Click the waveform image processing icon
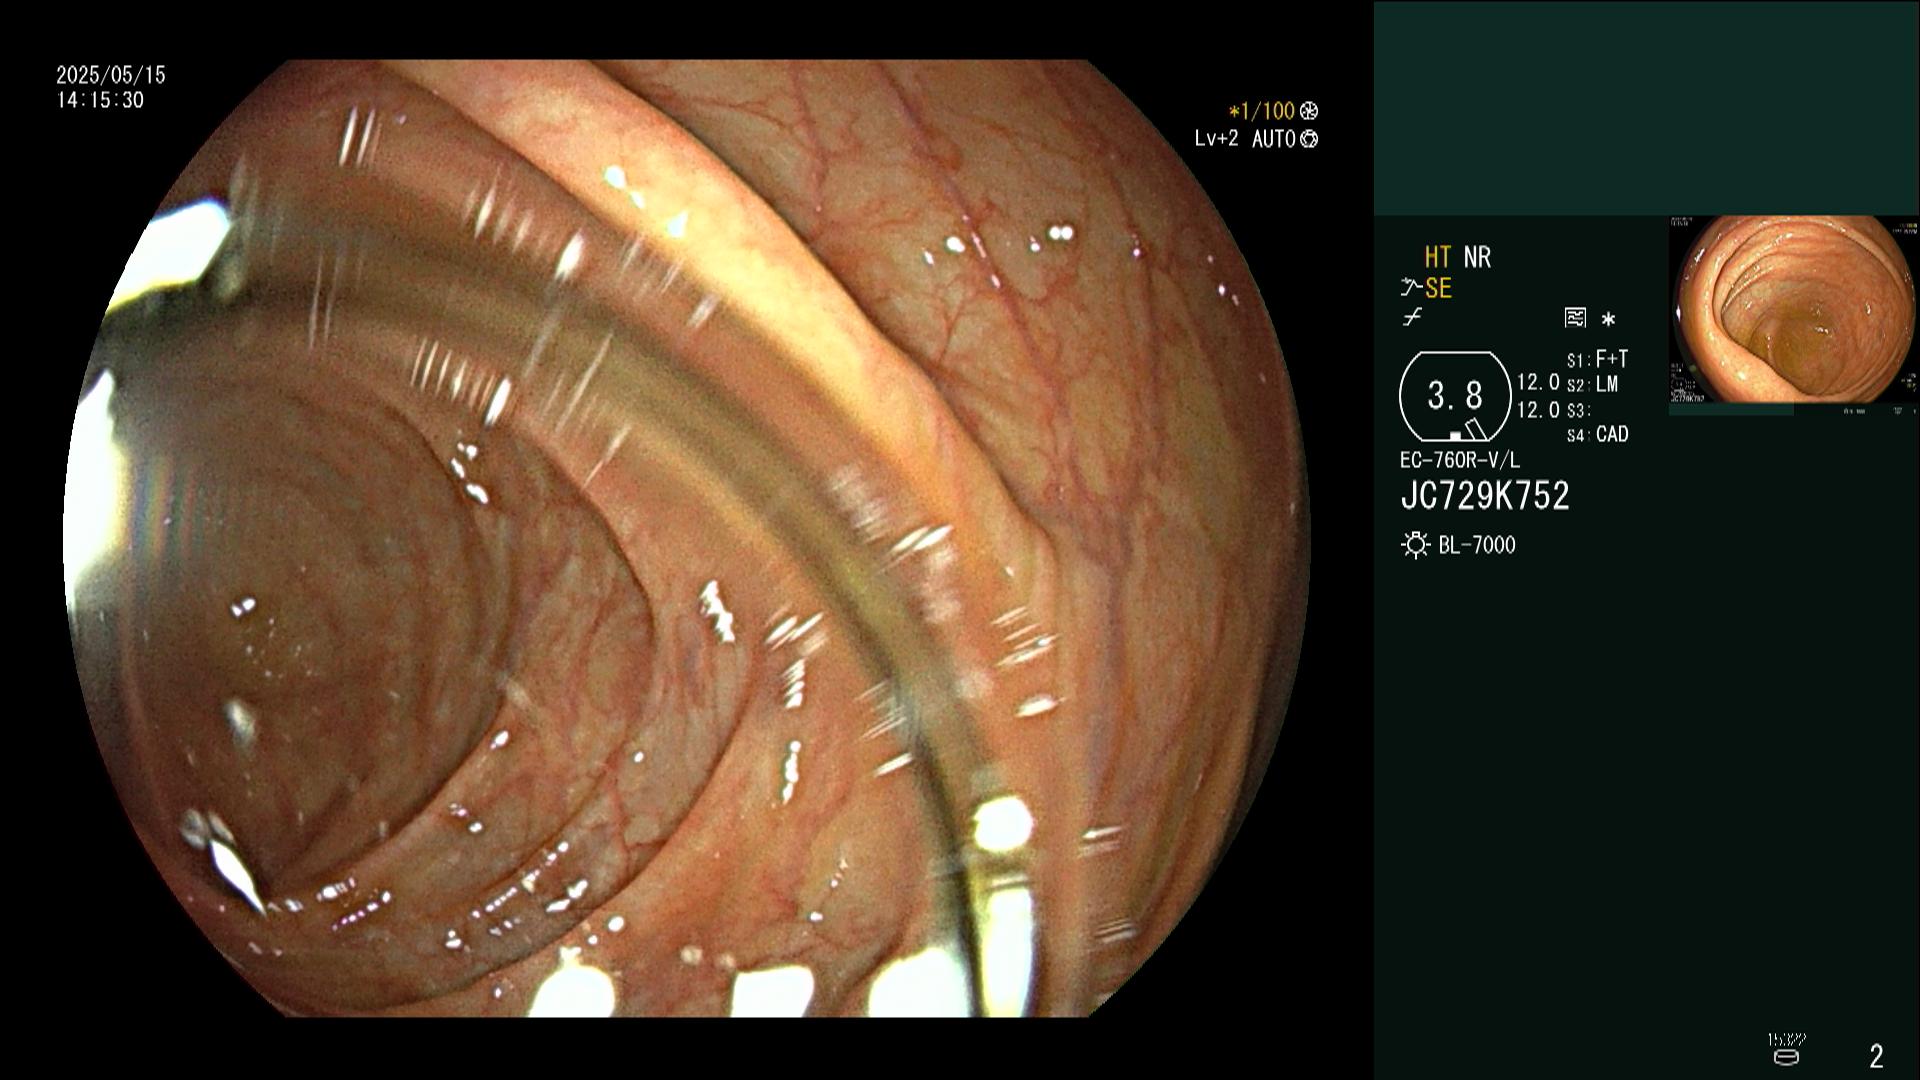Viewport: 1920px width, 1080px height. tap(1575, 318)
